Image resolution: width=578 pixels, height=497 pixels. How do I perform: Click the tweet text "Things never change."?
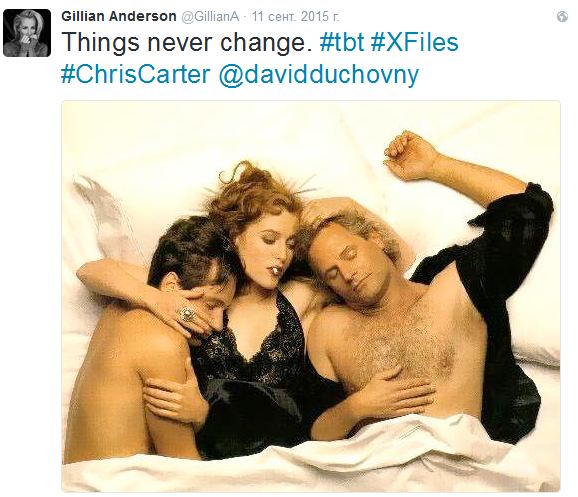click(187, 42)
